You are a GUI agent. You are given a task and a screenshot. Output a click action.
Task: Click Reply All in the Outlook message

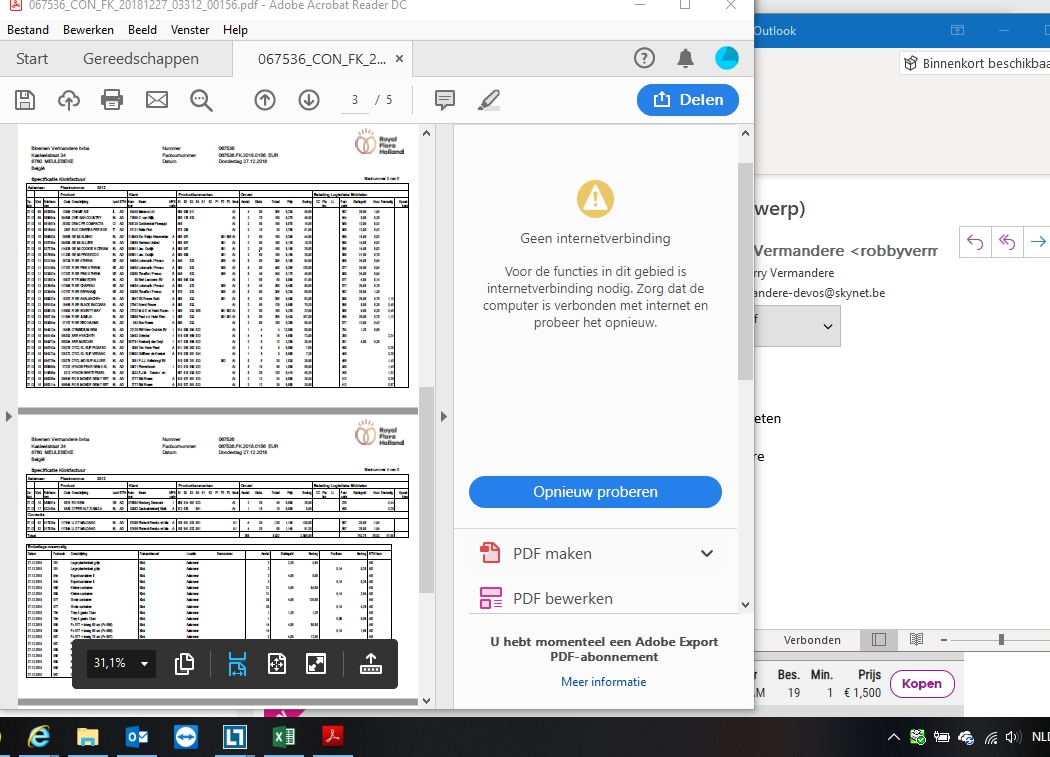click(x=1006, y=242)
